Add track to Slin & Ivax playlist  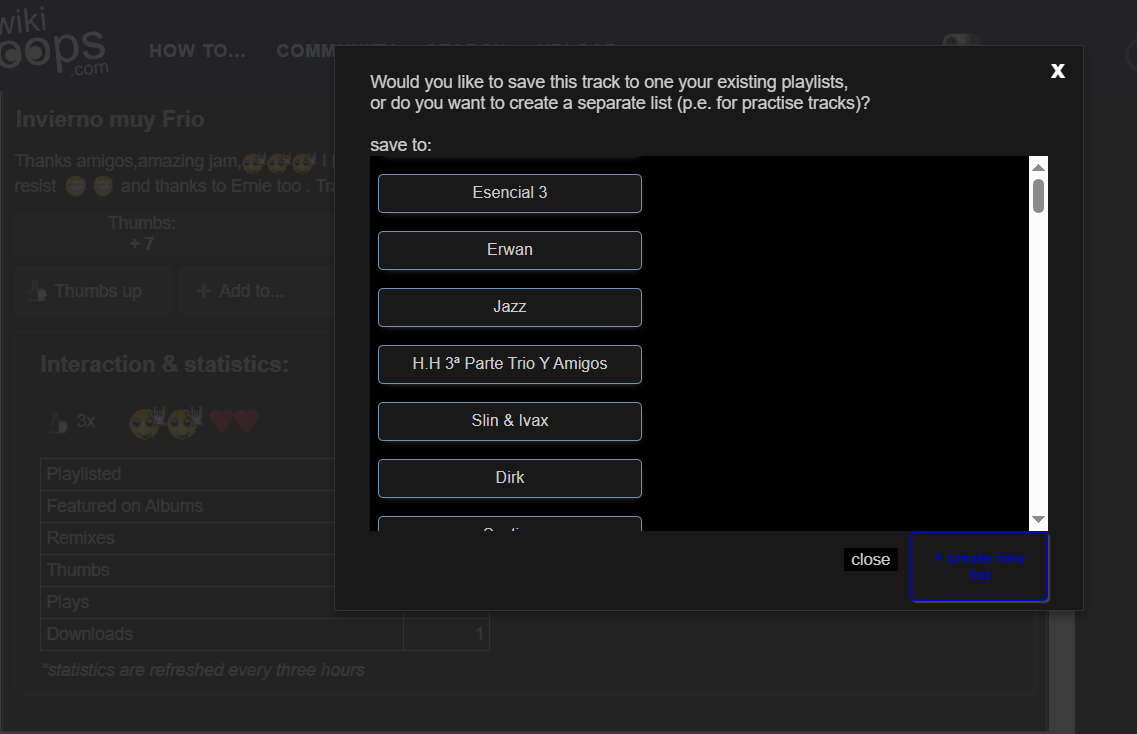[509, 421]
